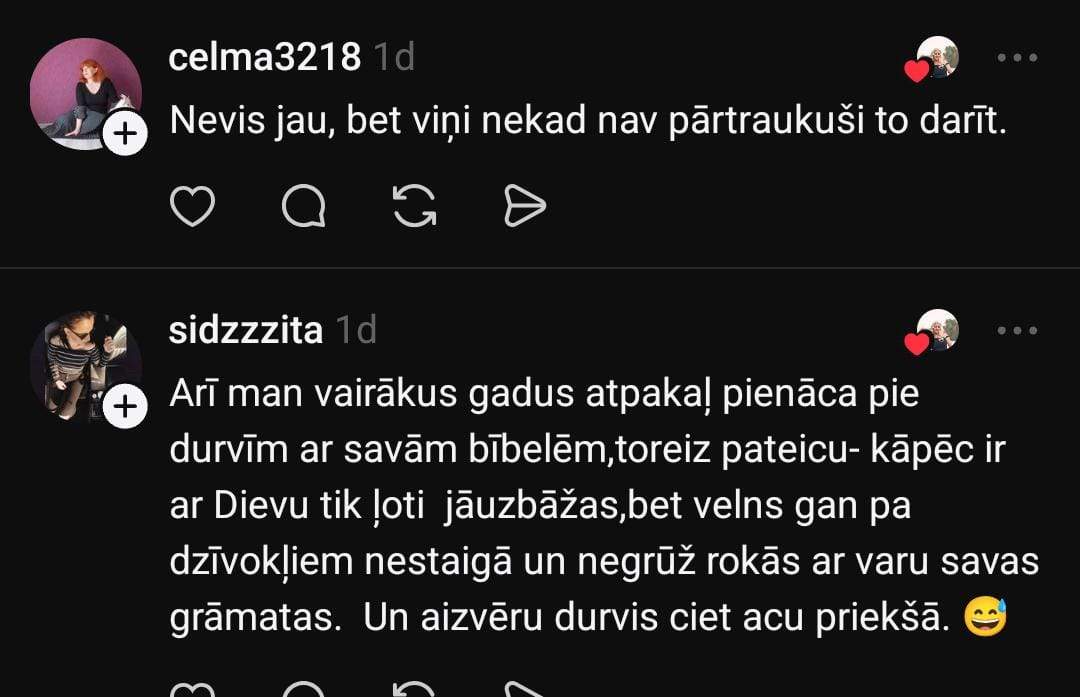Open celma3218's profile picture
This screenshot has height=697, width=1080.
click(85, 93)
